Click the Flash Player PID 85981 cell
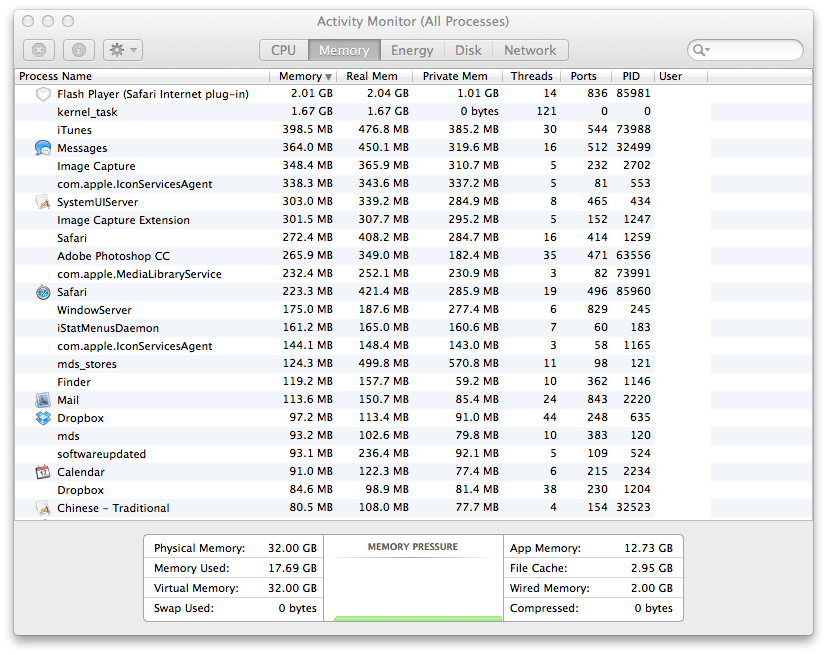This screenshot has width=827, height=655. 633,93
